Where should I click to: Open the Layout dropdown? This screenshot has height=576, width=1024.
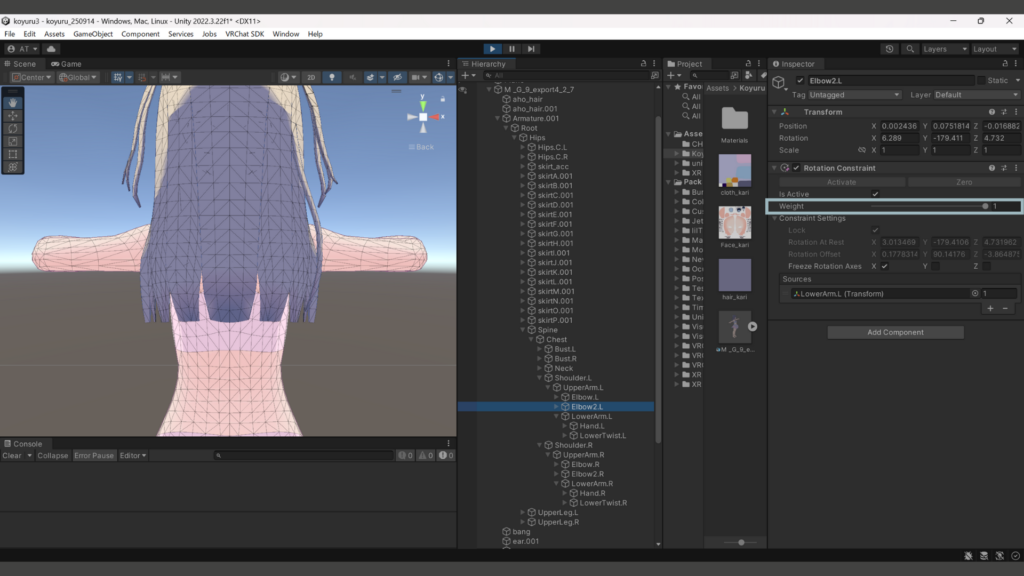point(996,48)
